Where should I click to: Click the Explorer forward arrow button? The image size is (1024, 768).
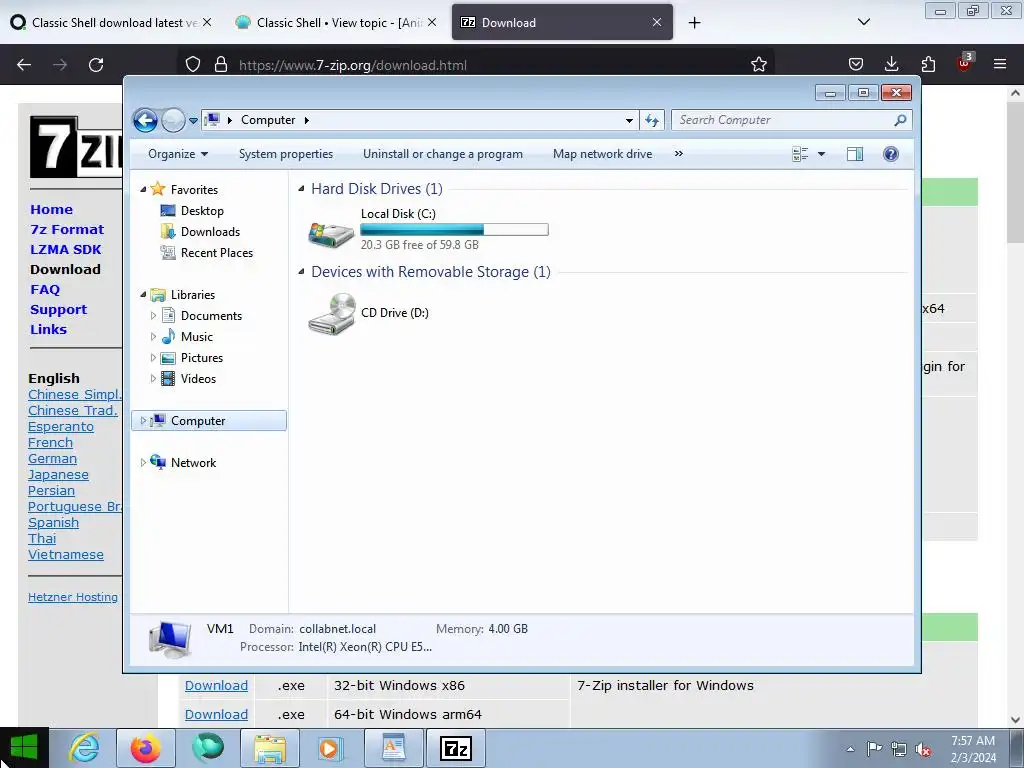(x=172, y=120)
